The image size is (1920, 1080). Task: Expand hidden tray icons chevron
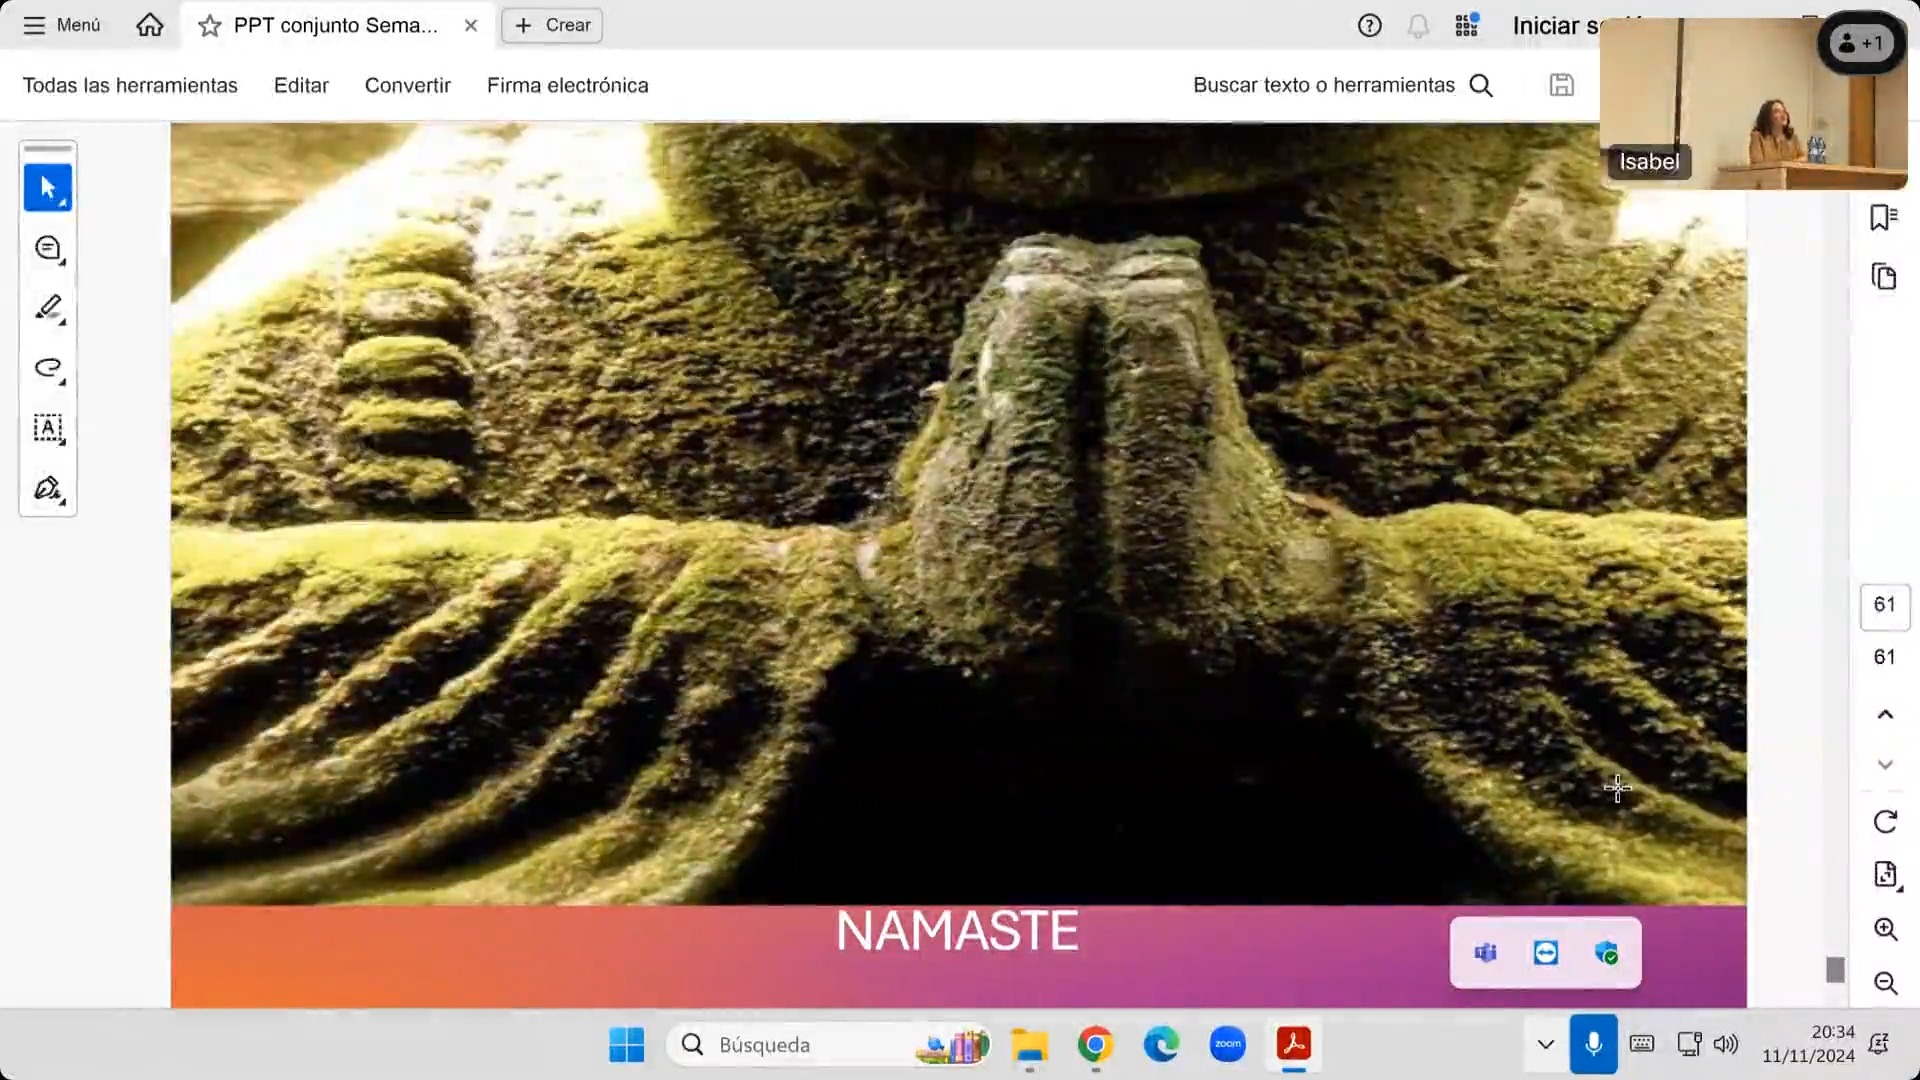[1545, 1045]
